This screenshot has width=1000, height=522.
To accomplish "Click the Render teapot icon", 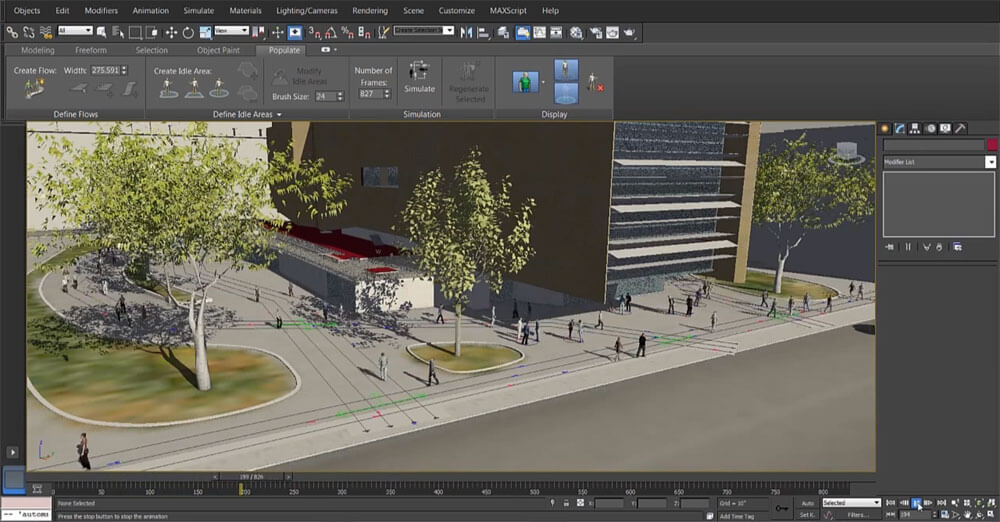I will (630, 32).
